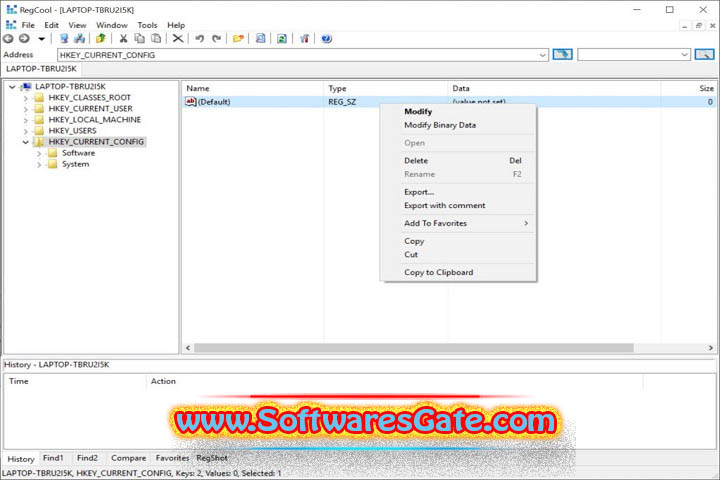
Task: Choose Cut from the context menu
Action: [x=458, y=254]
